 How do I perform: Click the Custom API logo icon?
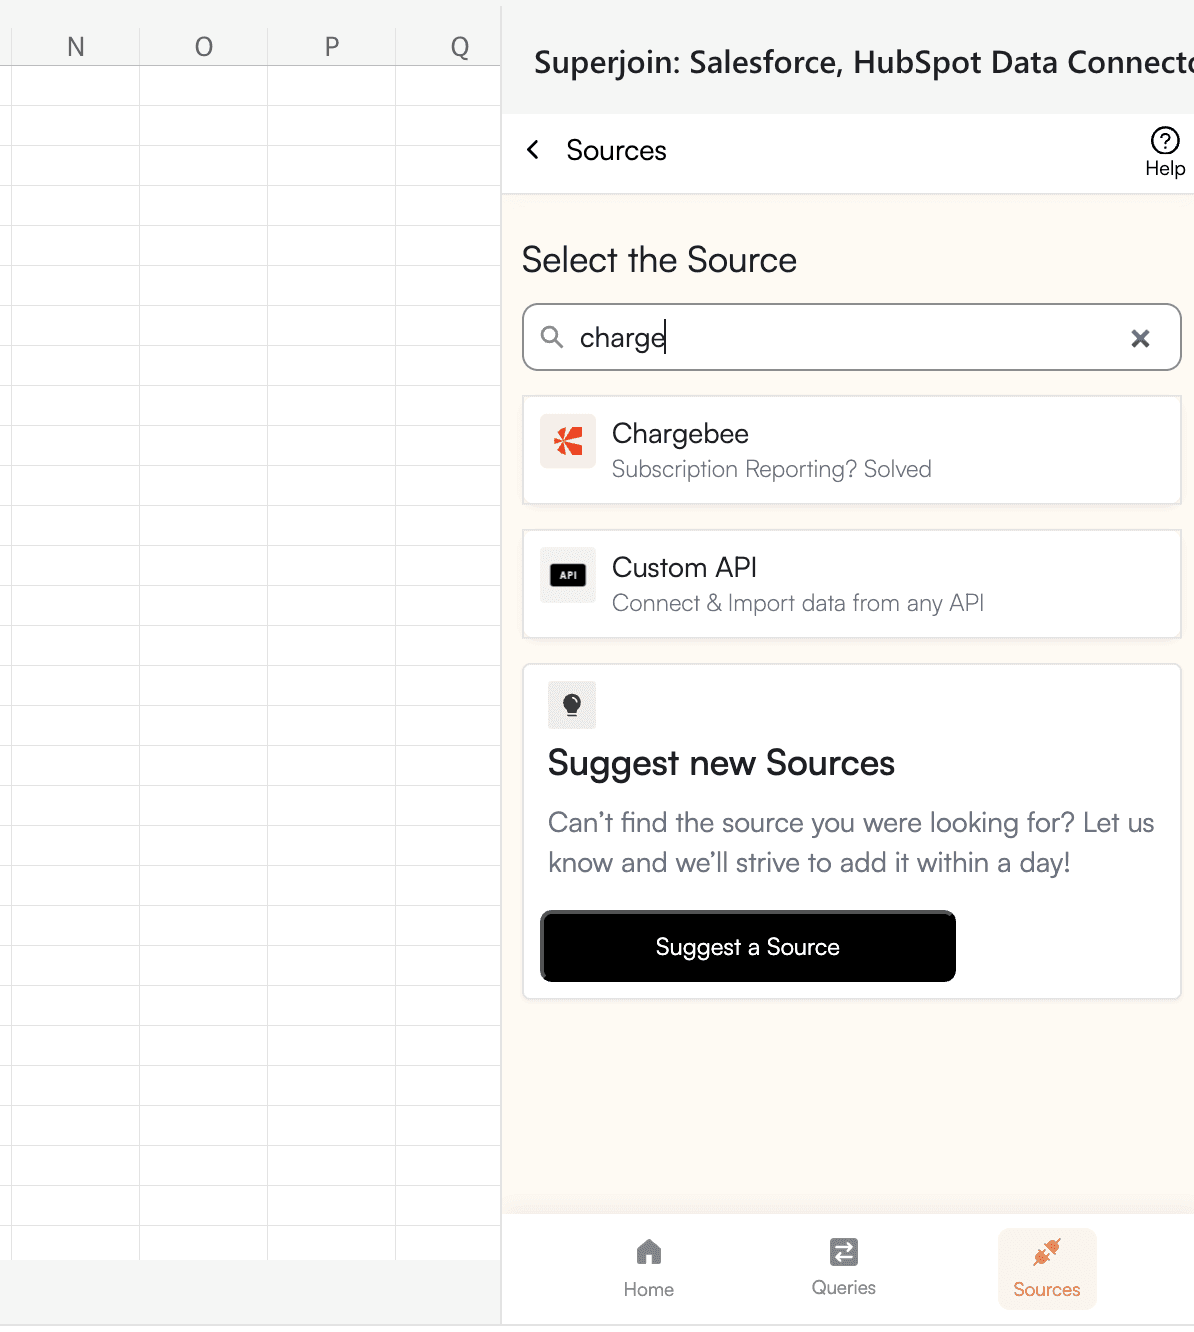point(568,575)
